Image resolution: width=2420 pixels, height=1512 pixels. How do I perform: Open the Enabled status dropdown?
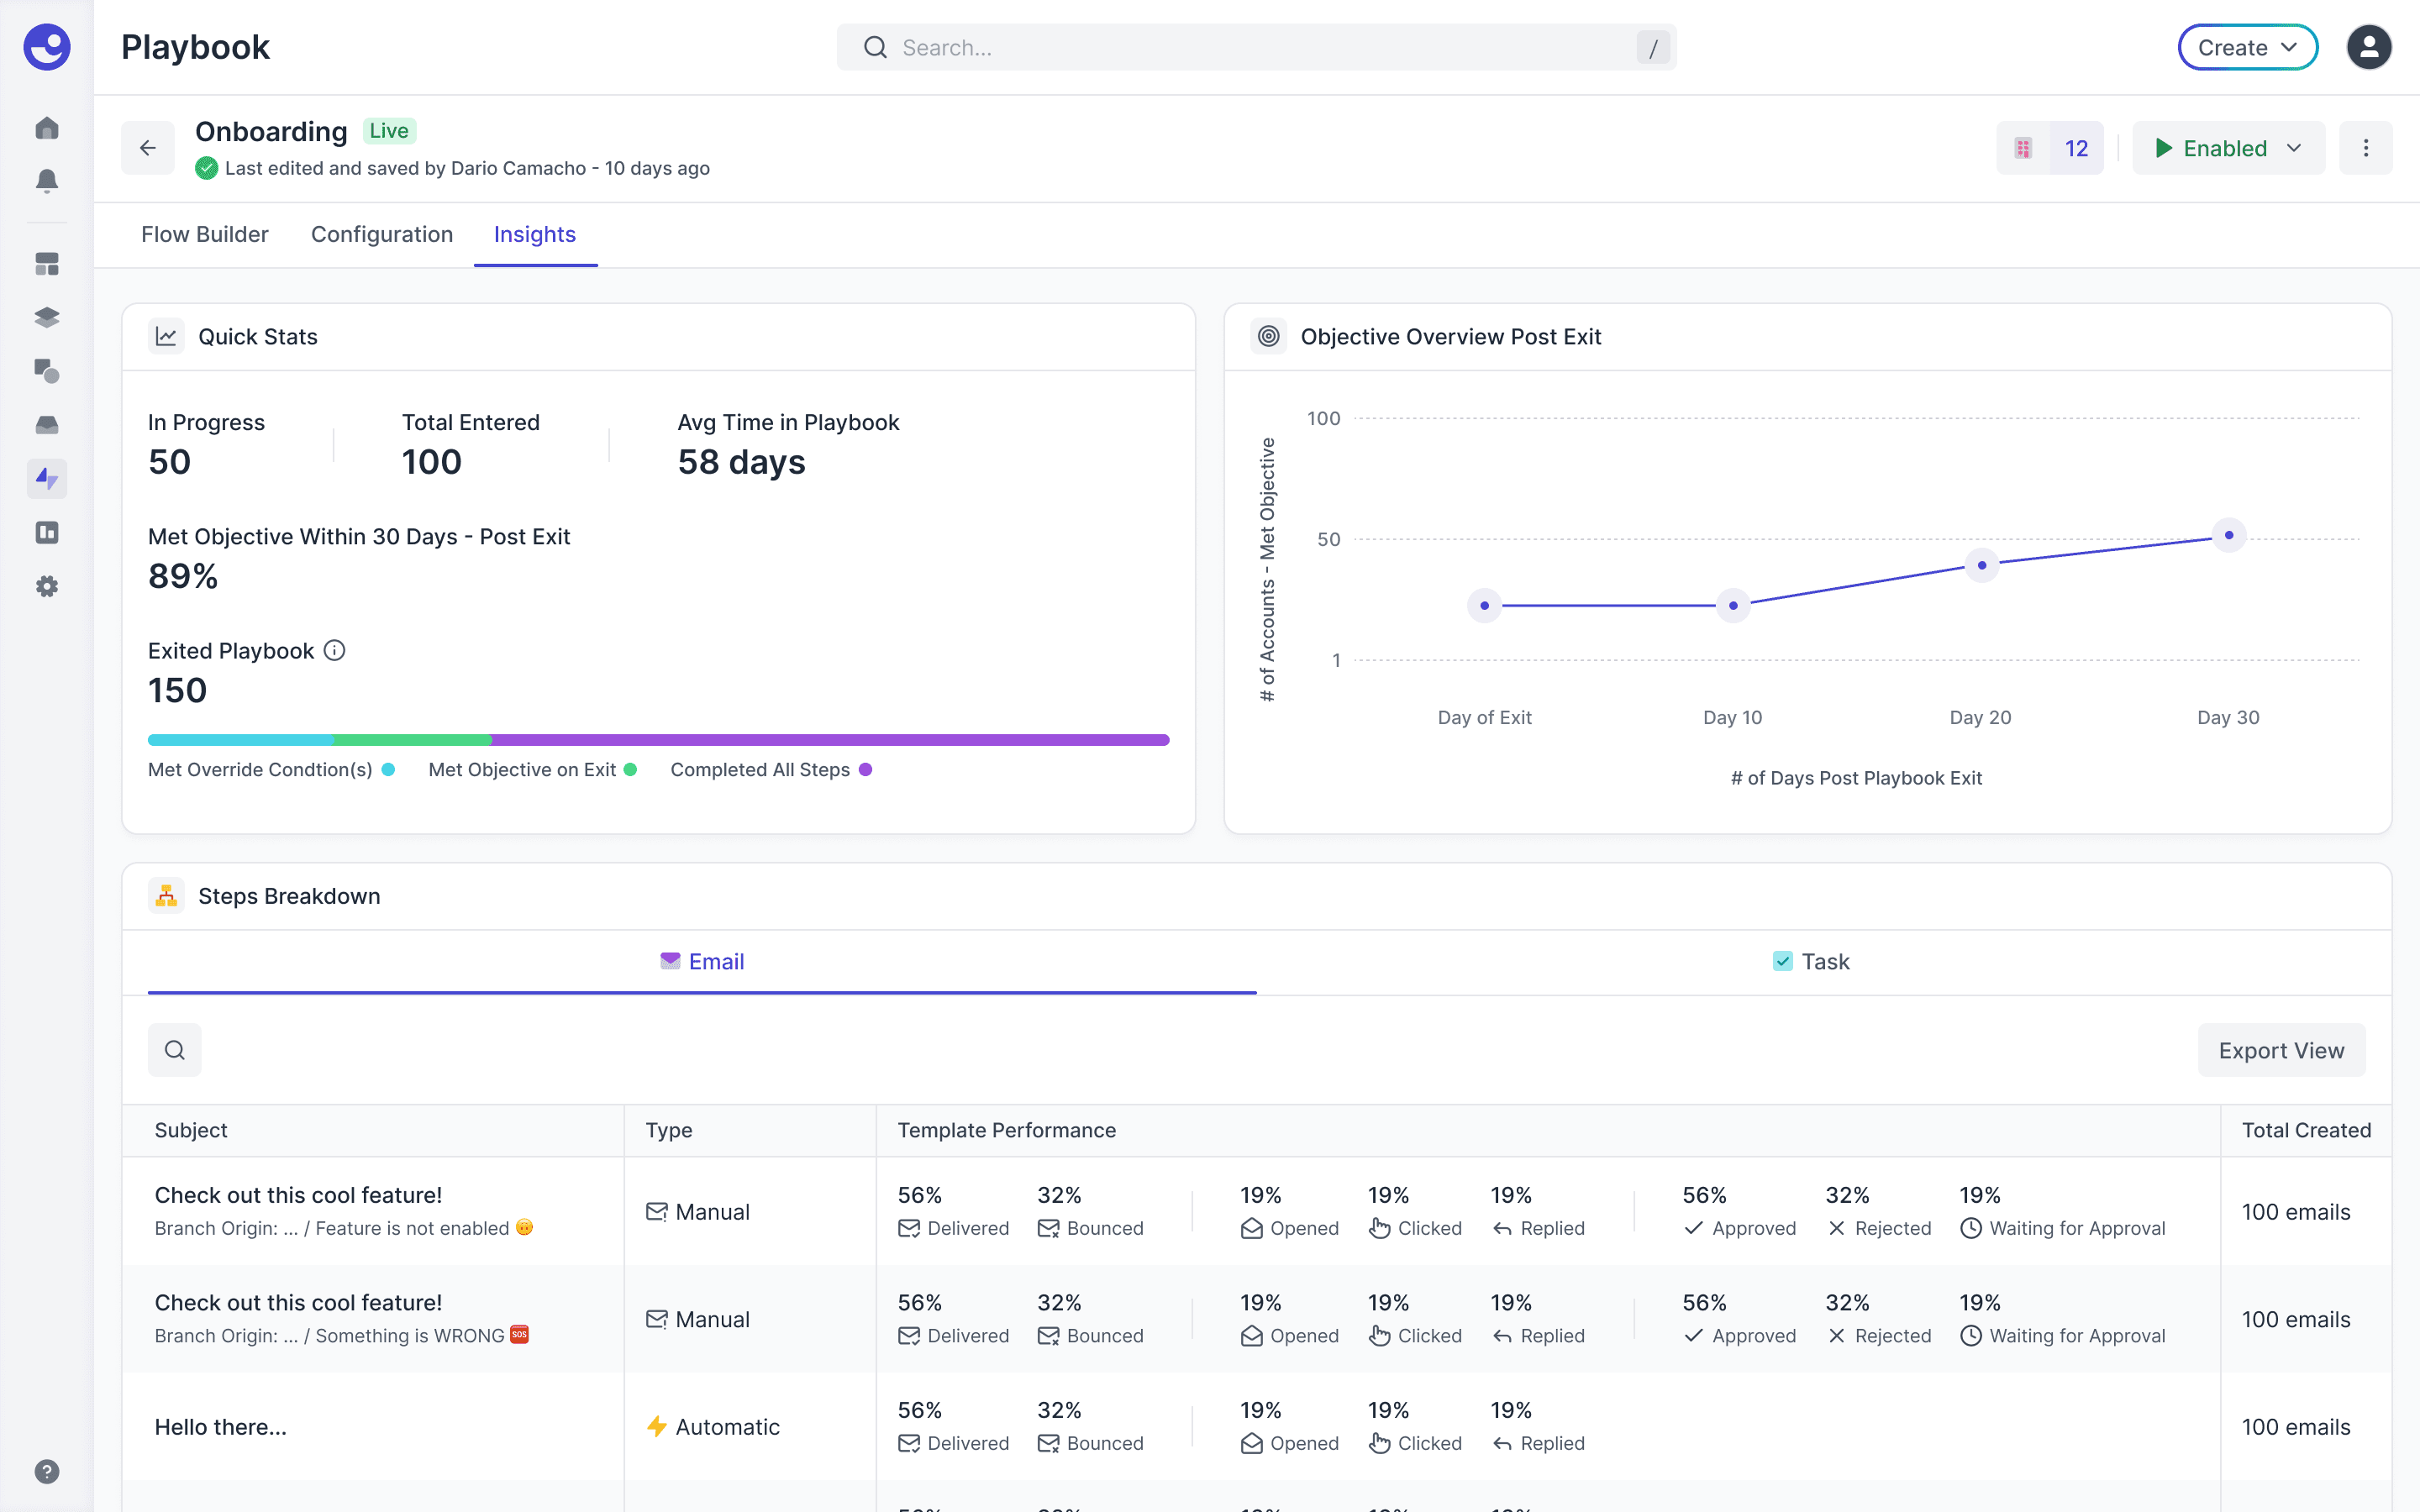pyautogui.click(x=2227, y=148)
